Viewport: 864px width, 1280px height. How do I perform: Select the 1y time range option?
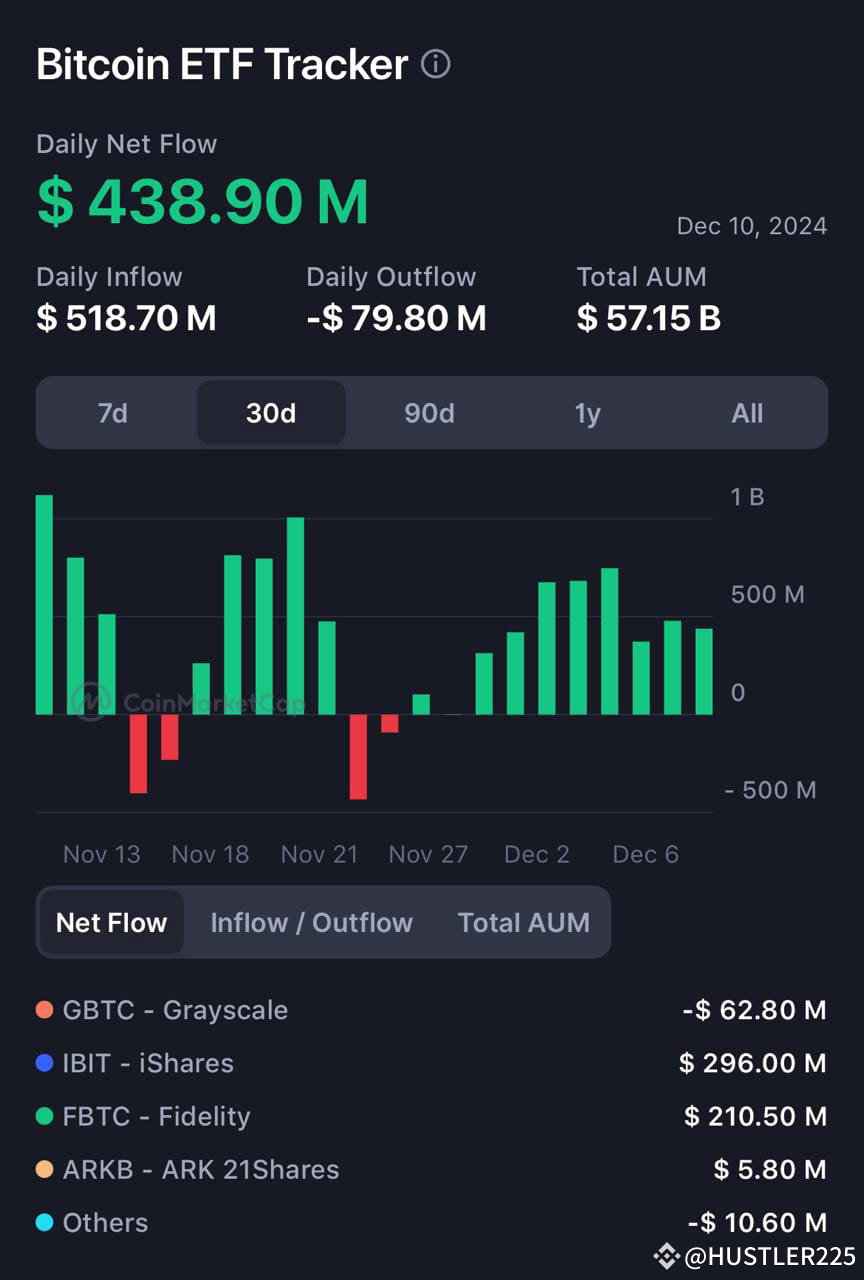point(587,412)
